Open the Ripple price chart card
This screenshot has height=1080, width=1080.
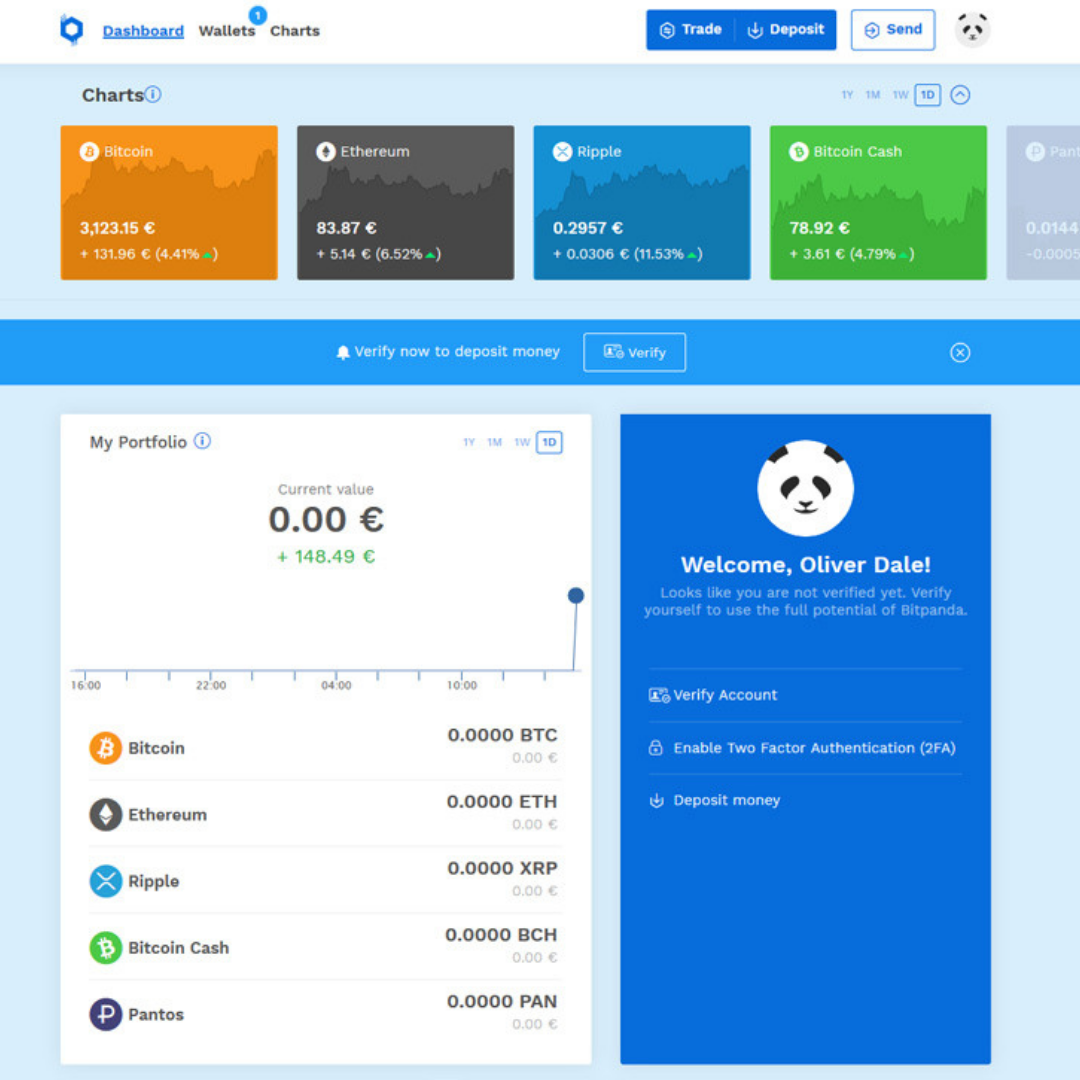point(642,202)
